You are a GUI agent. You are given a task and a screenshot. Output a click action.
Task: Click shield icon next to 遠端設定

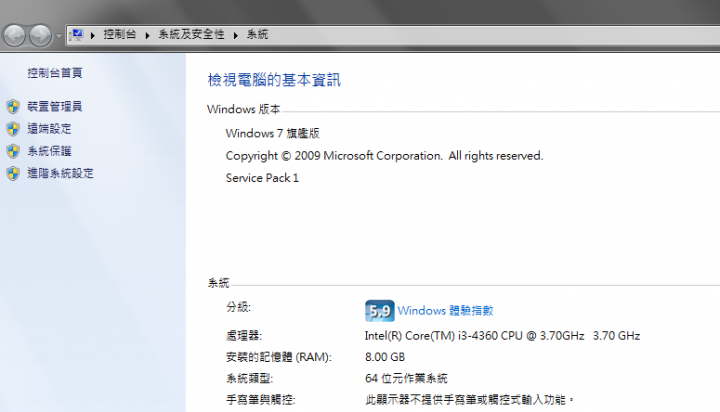[x=13, y=129]
